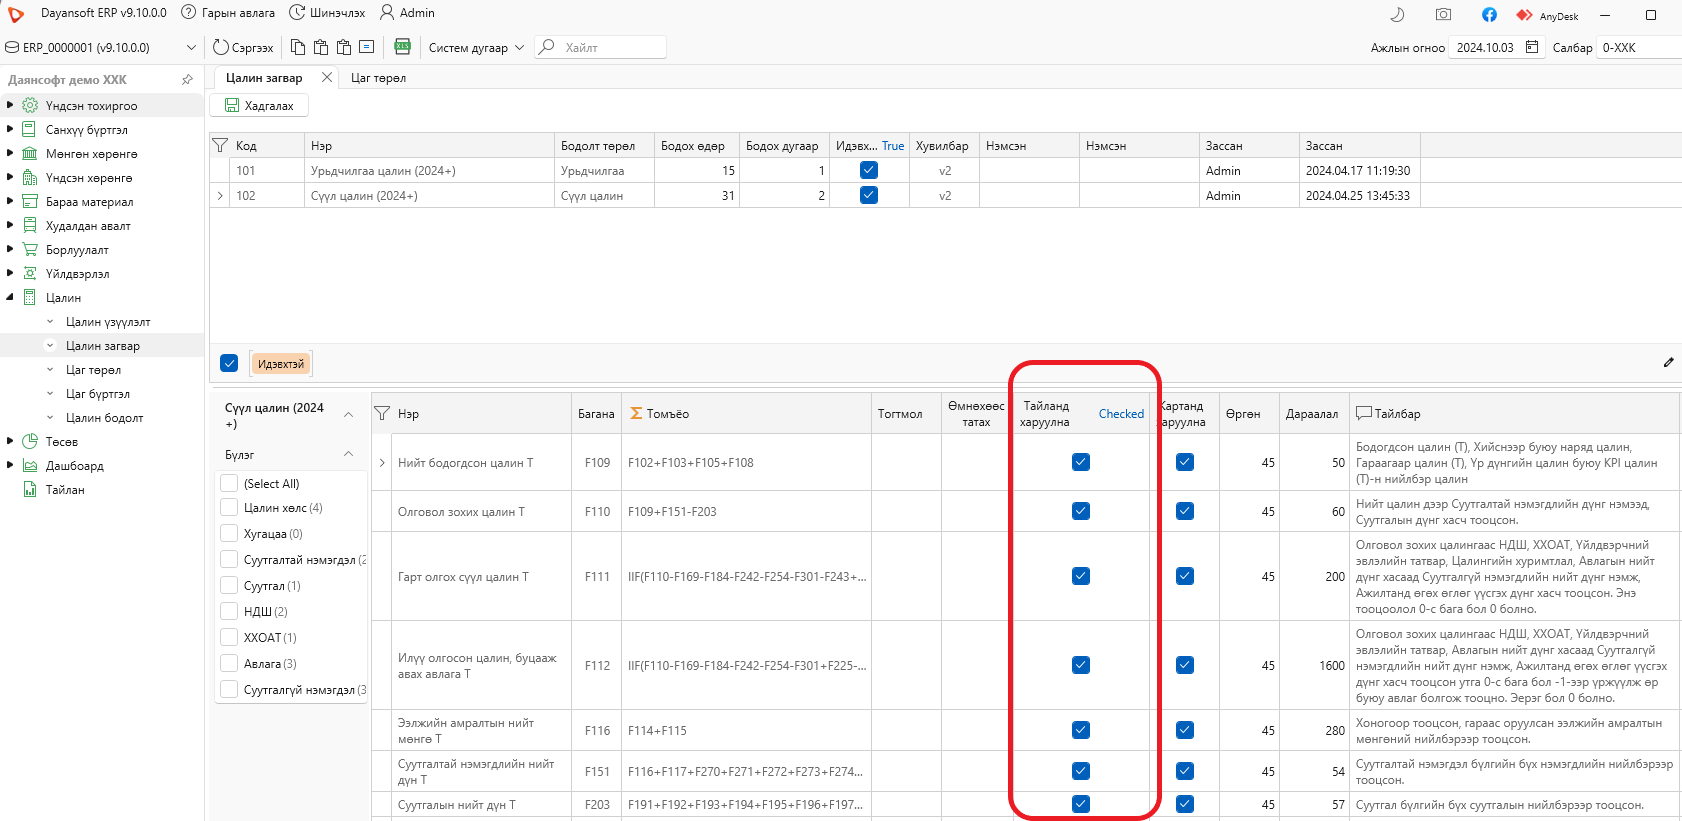The width and height of the screenshot is (1682, 821).
Task: Open the calendar icon beside Ажлын огноо
Action: click(x=1532, y=47)
